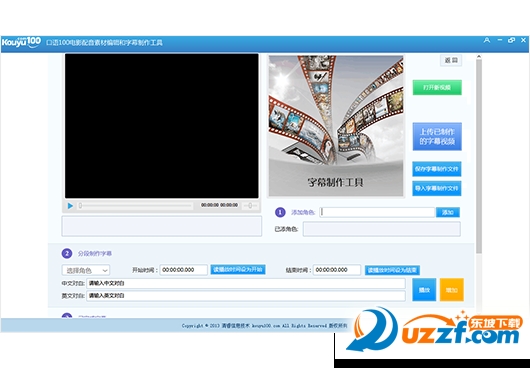This screenshot has width=530, height=368.
Task: Click 导入字幕制作文件 button
Action: coord(437,189)
